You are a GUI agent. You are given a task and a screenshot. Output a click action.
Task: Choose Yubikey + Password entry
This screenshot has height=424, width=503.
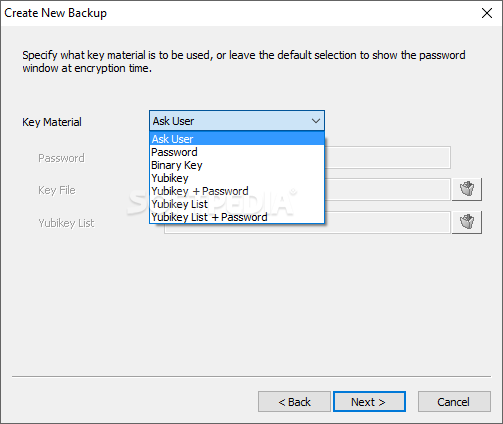coord(237,191)
